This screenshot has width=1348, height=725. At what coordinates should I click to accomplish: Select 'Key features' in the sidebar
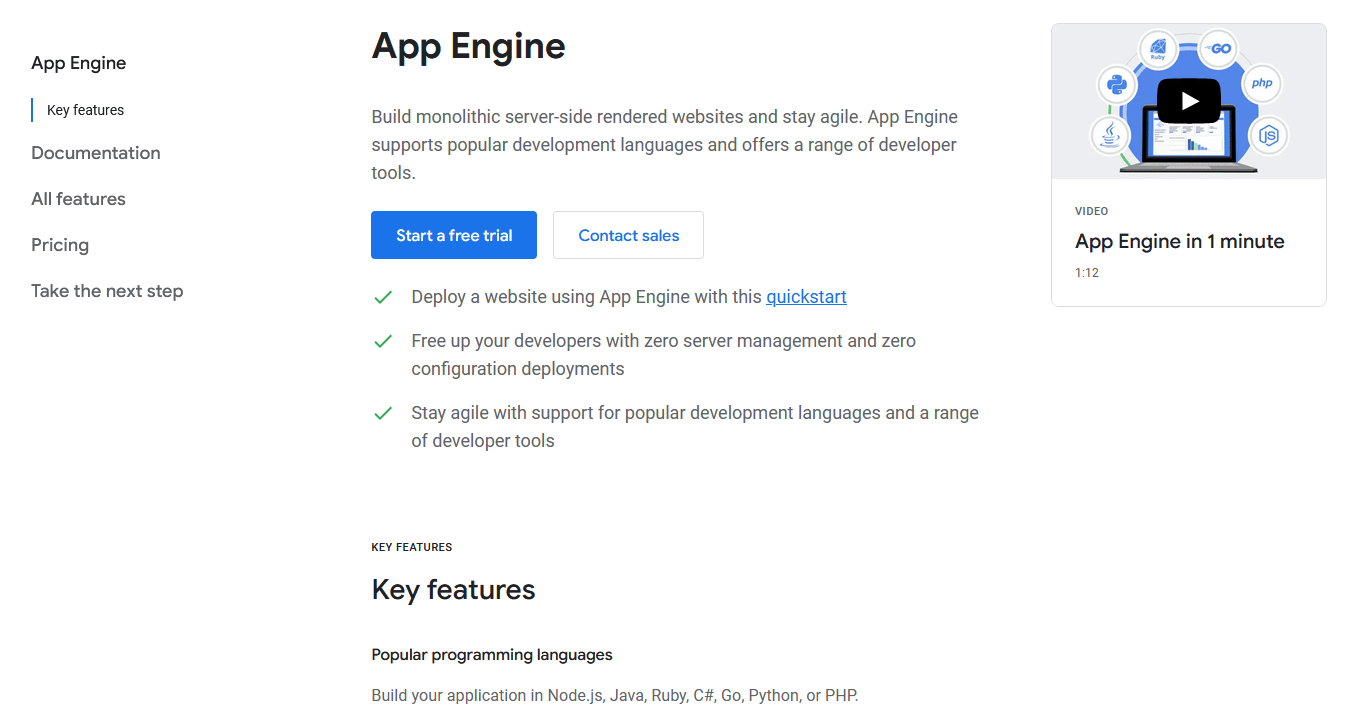pos(84,110)
